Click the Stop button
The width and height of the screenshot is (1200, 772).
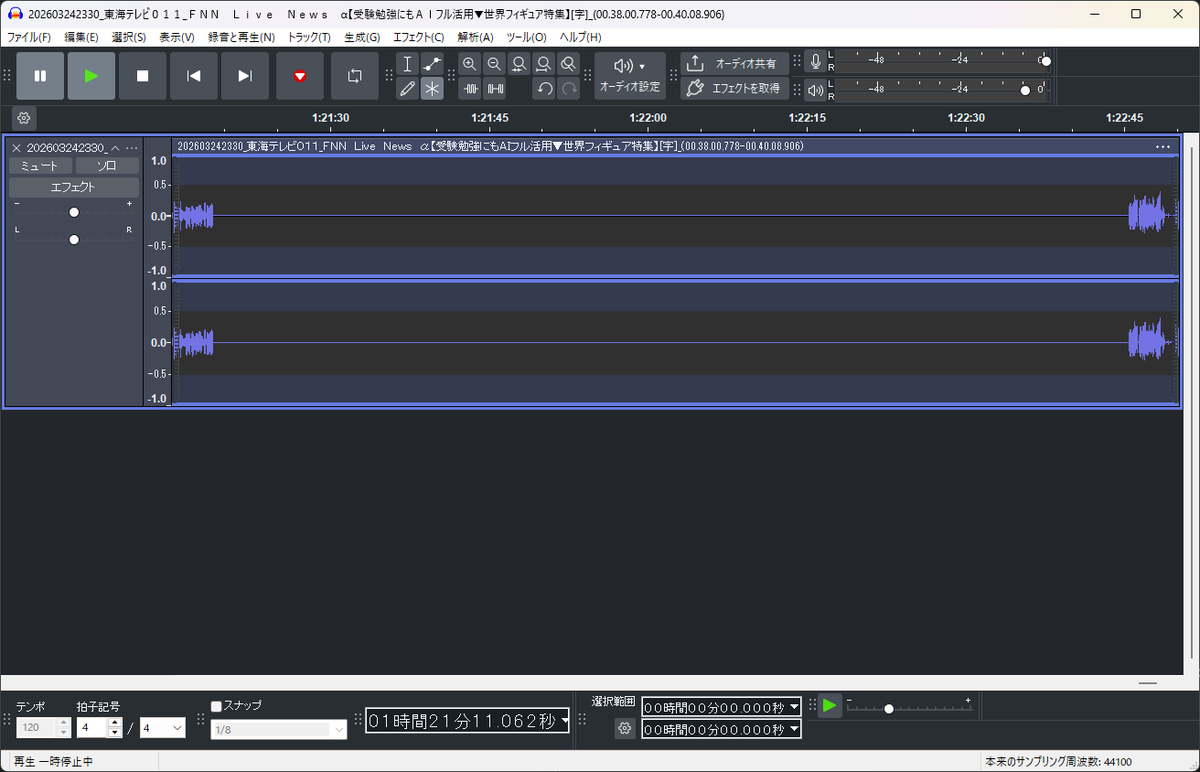[x=143, y=76]
